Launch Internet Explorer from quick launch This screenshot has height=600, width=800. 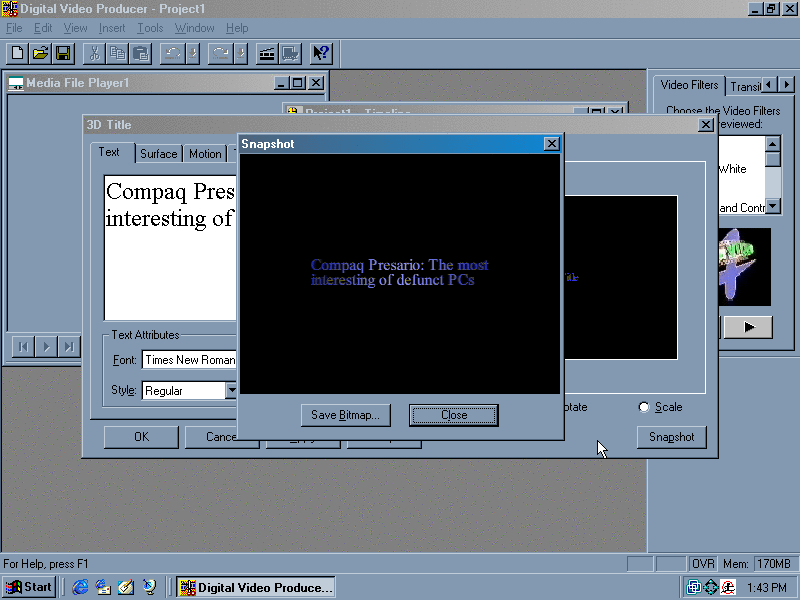click(80, 587)
